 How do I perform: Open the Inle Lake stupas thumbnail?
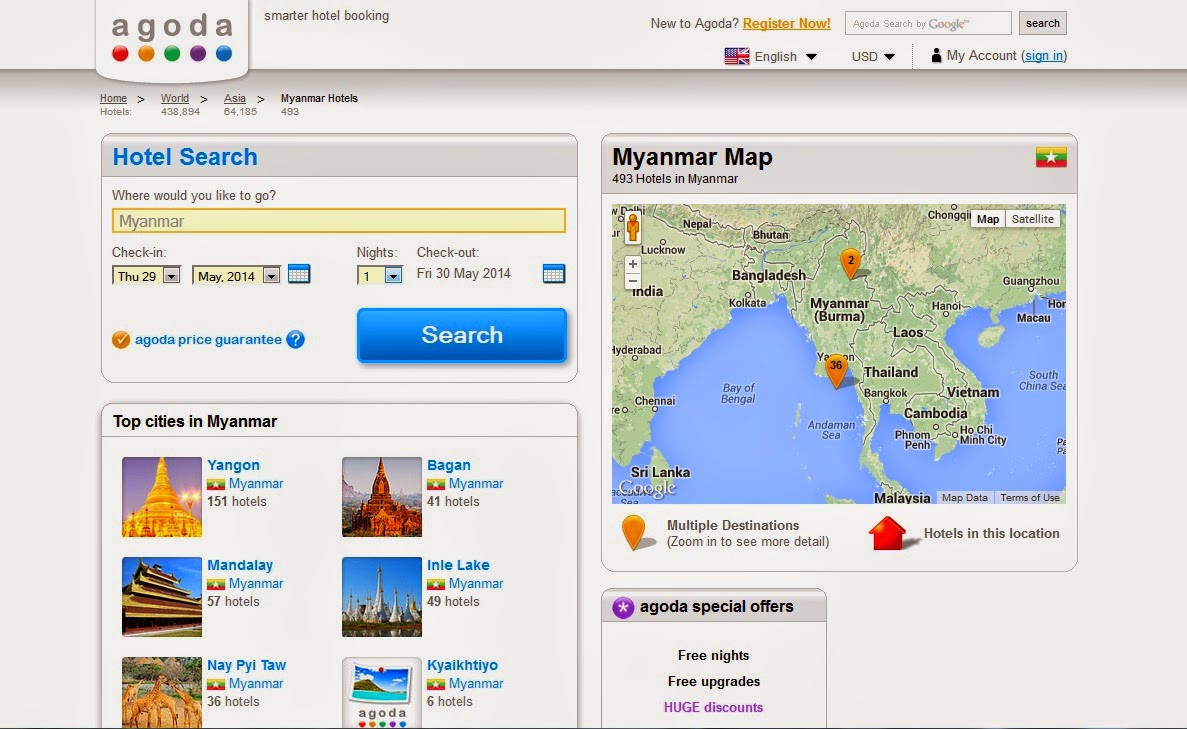pyautogui.click(x=382, y=597)
